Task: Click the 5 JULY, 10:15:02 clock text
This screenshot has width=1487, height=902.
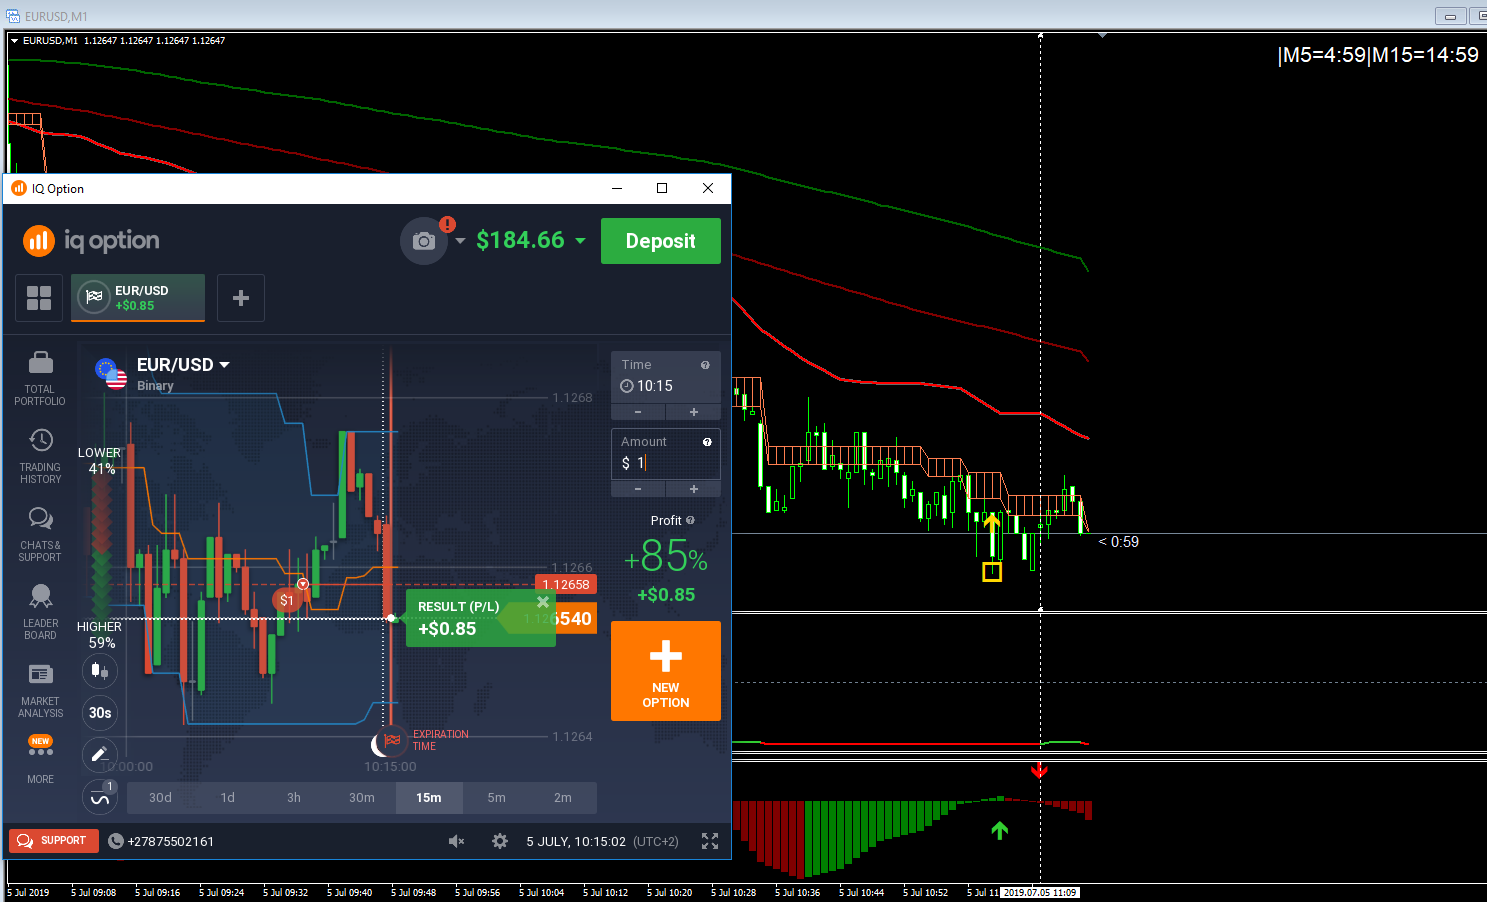Action: coord(576,841)
